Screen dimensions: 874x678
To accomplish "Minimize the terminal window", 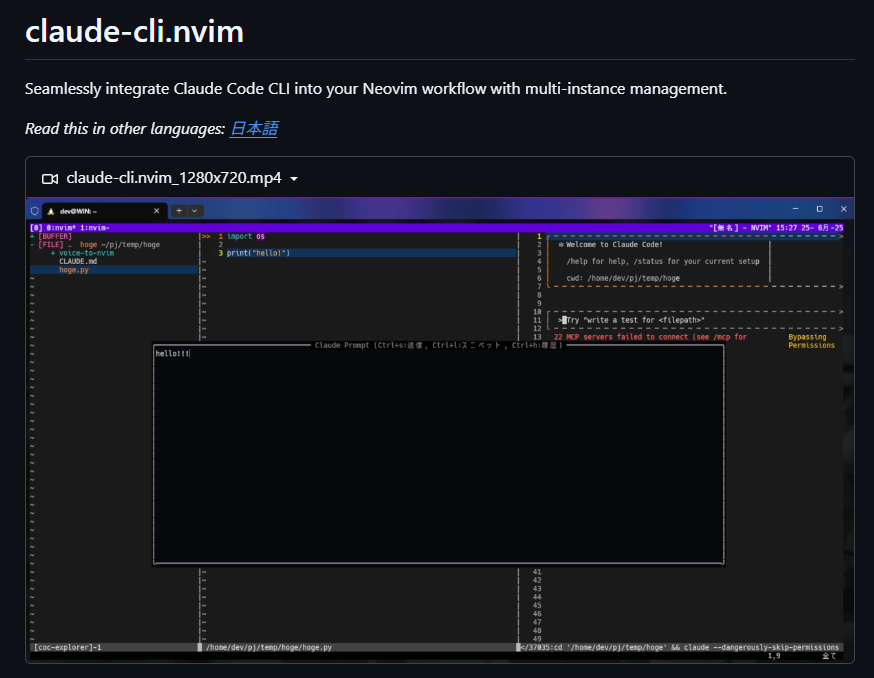I will point(795,209).
